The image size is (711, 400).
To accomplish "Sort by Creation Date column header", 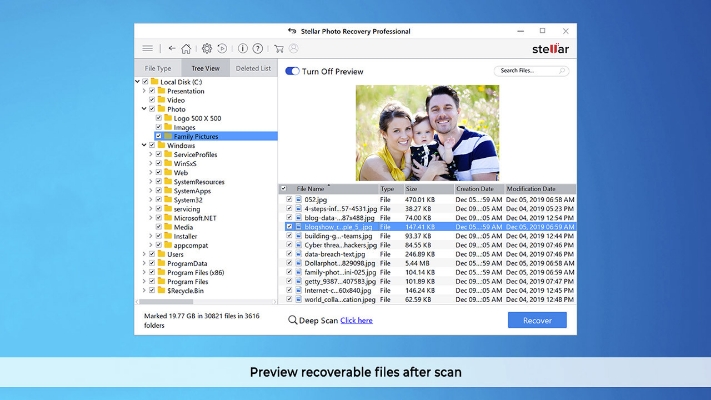I will (479, 189).
